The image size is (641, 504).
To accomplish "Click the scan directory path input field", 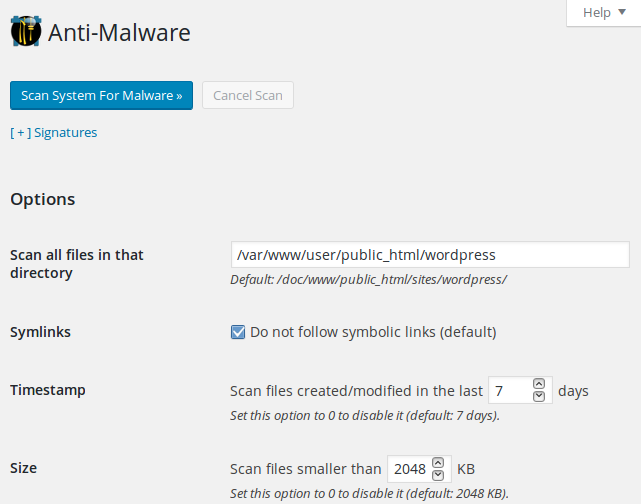I will [x=430, y=255].
